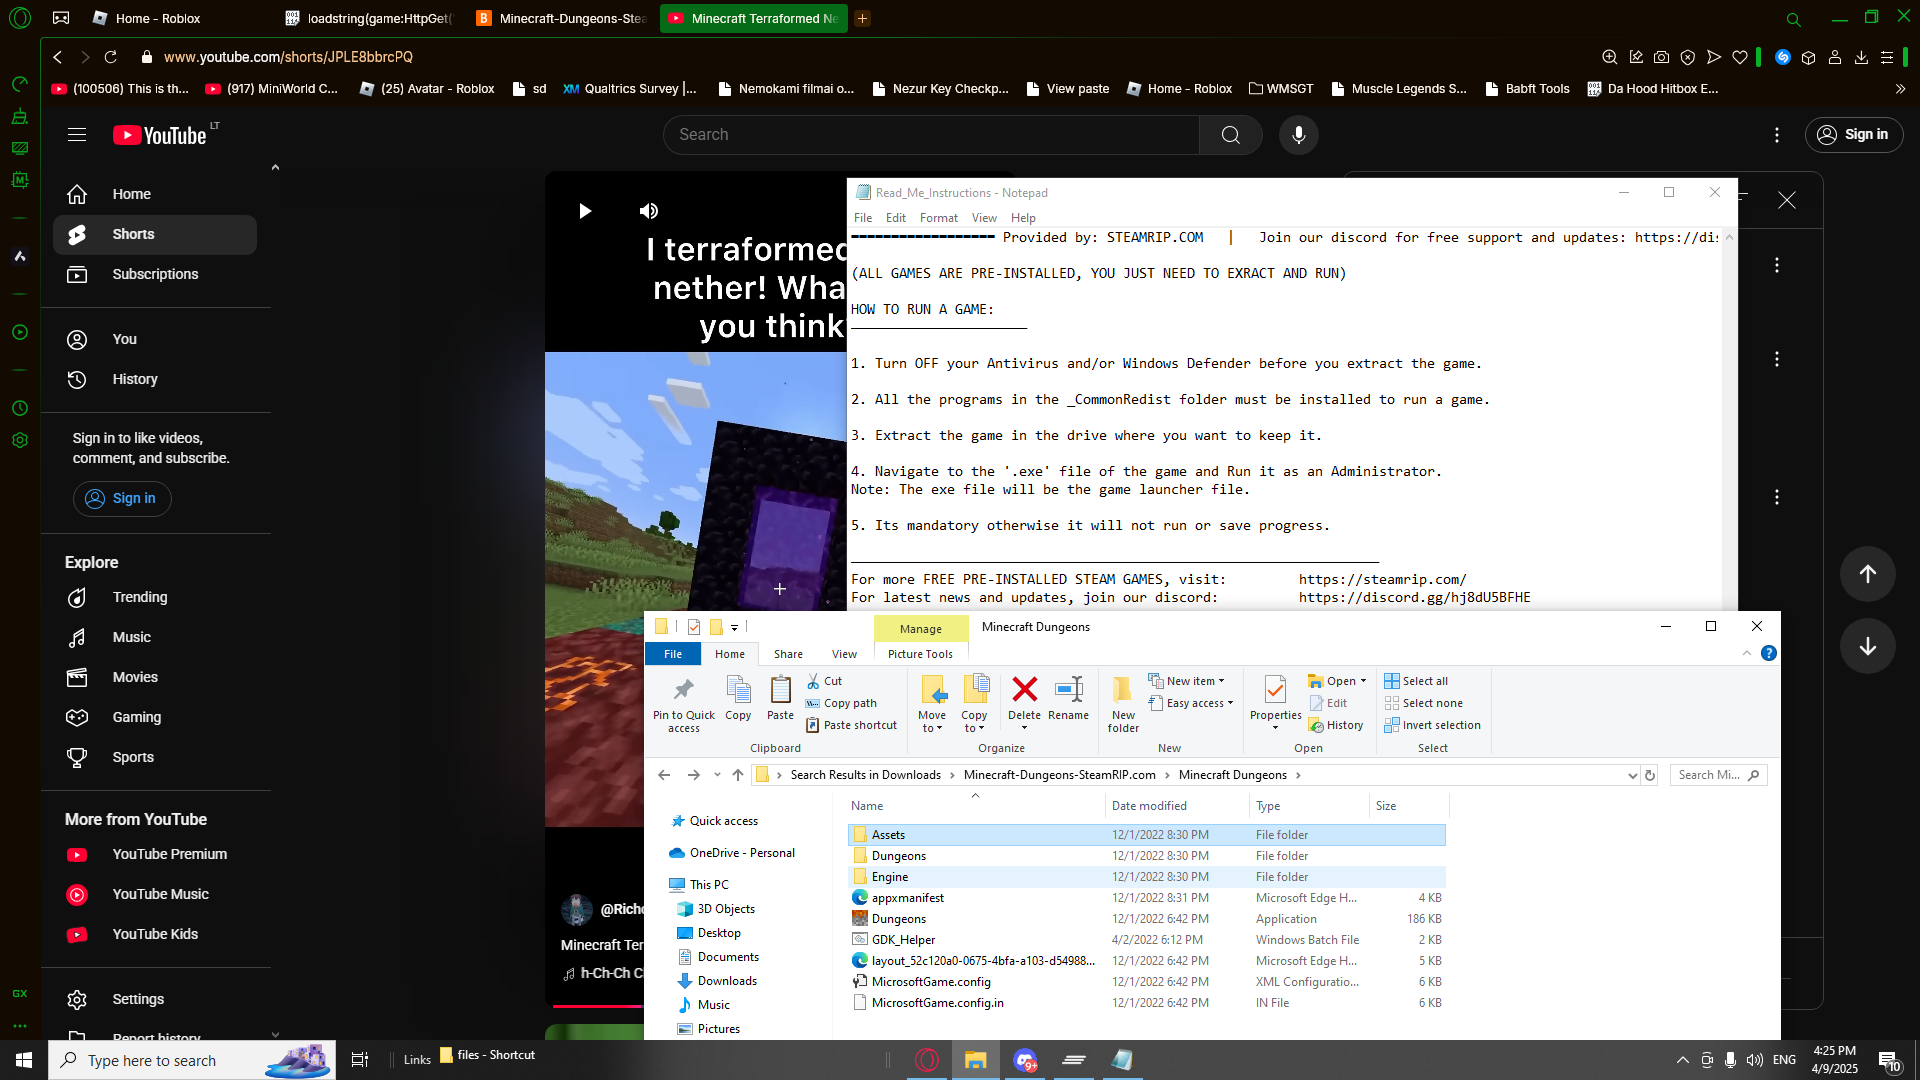
Task: Open Downloads in Explorer navigation pane
Action: point(726,981)
